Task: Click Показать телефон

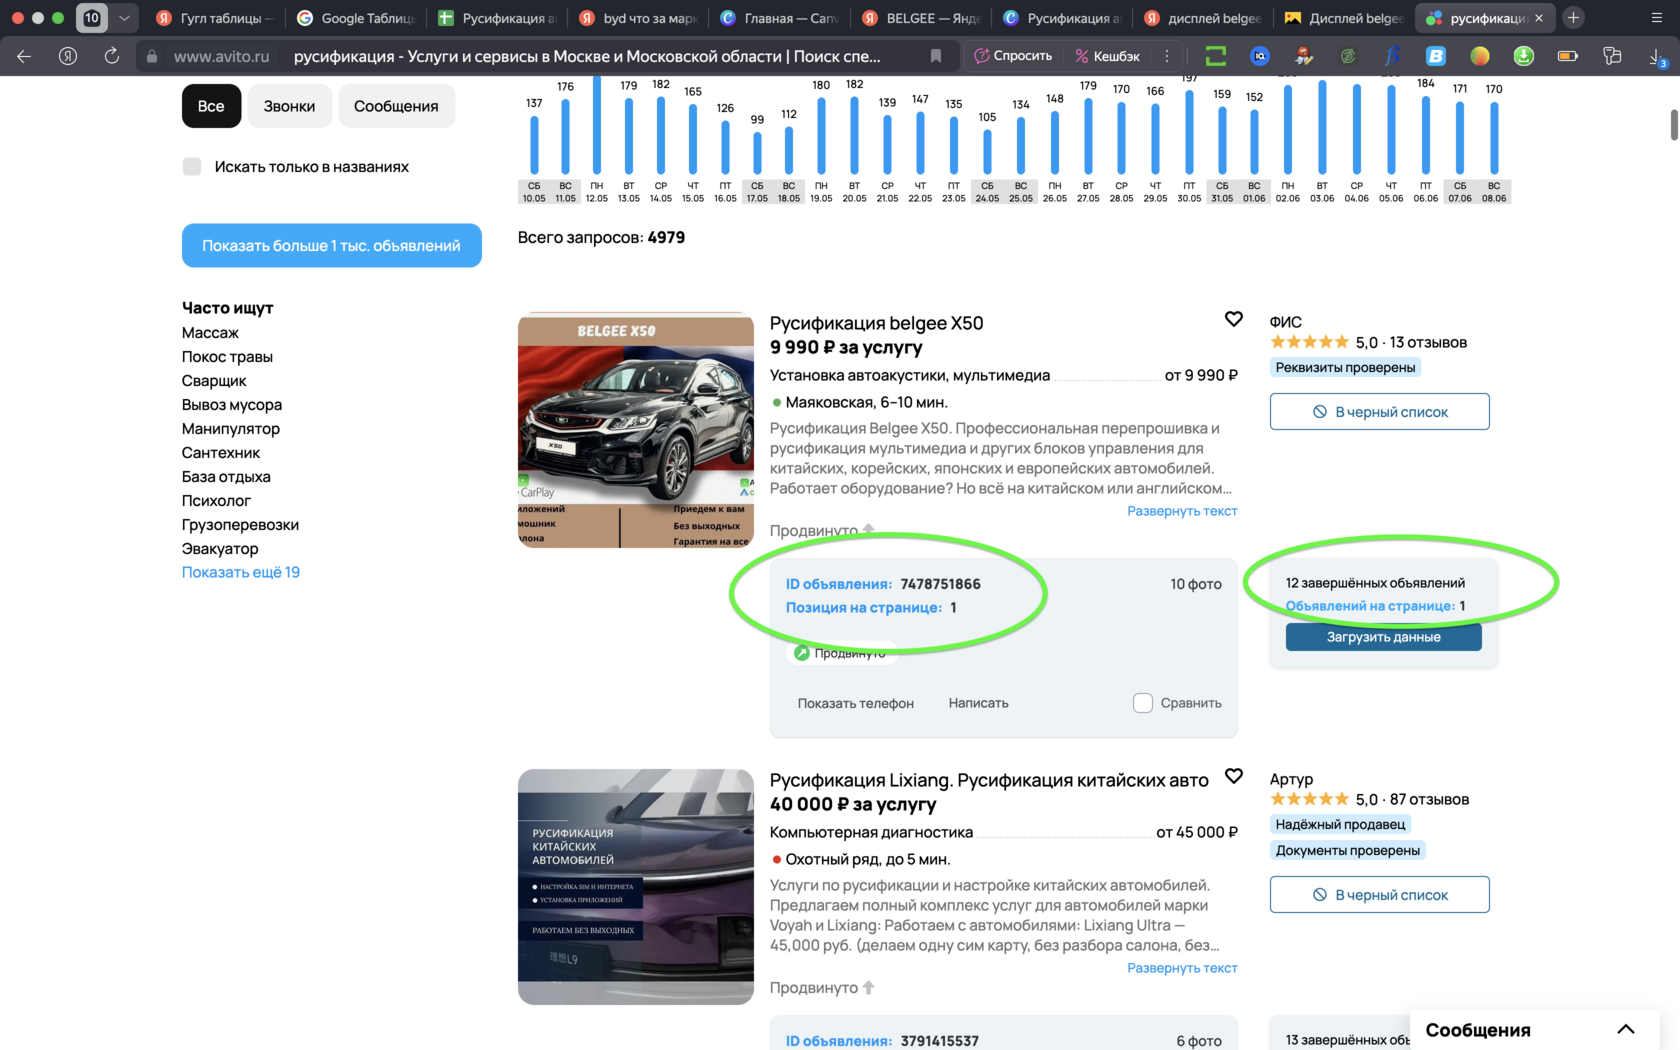Action: click(x=856, y=703)
